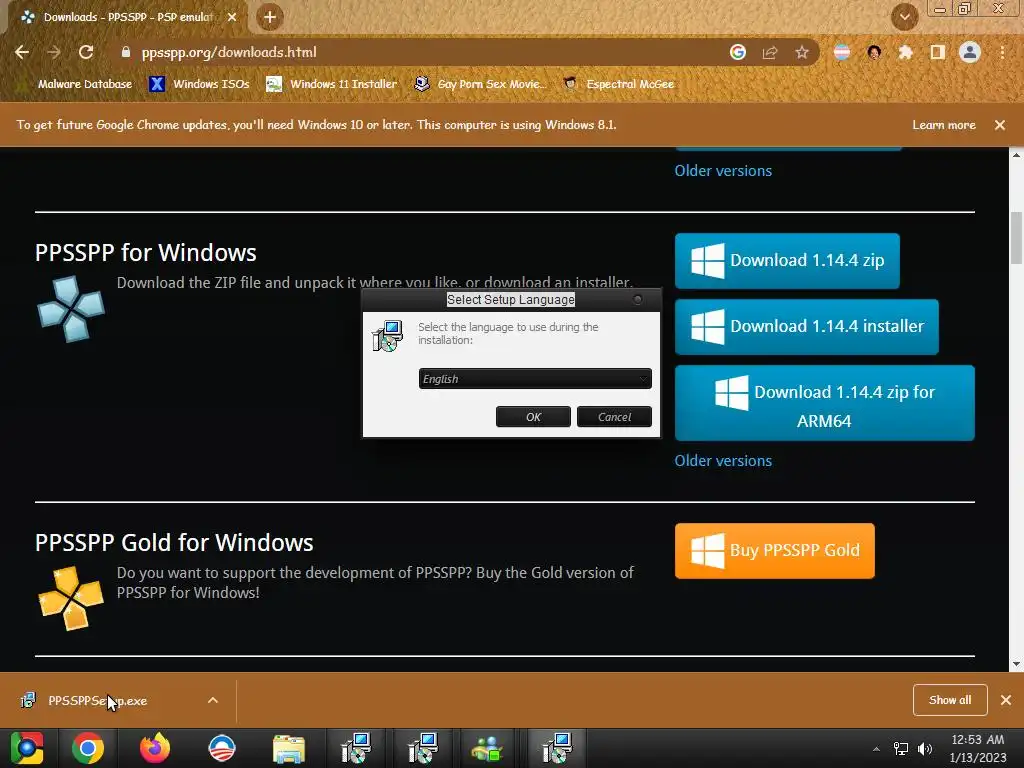The height and width of the screenshot is (768, 1024).
Task: Click the scrollbar up arrow
Action: click(x=1016, y=155)
